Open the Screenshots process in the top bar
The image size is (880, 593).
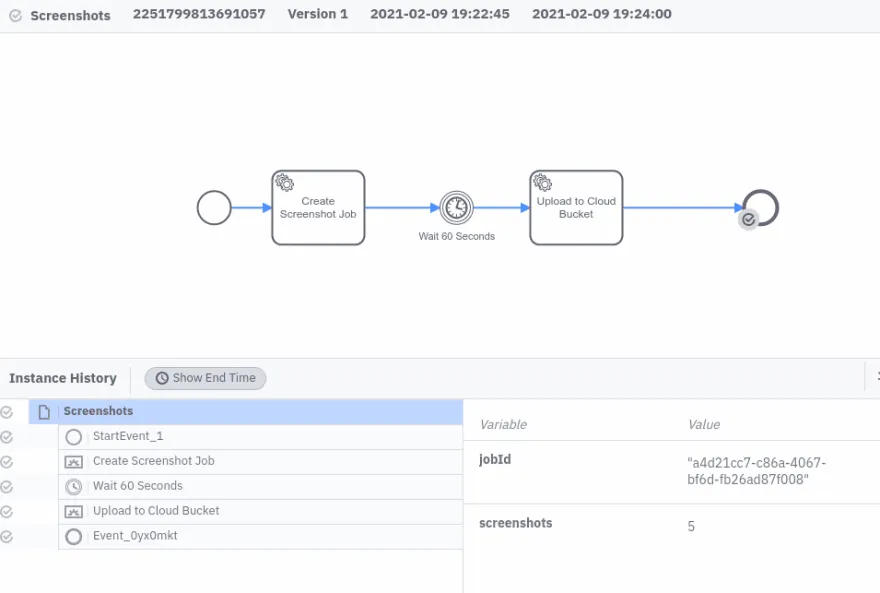click(x=70, y=16)
